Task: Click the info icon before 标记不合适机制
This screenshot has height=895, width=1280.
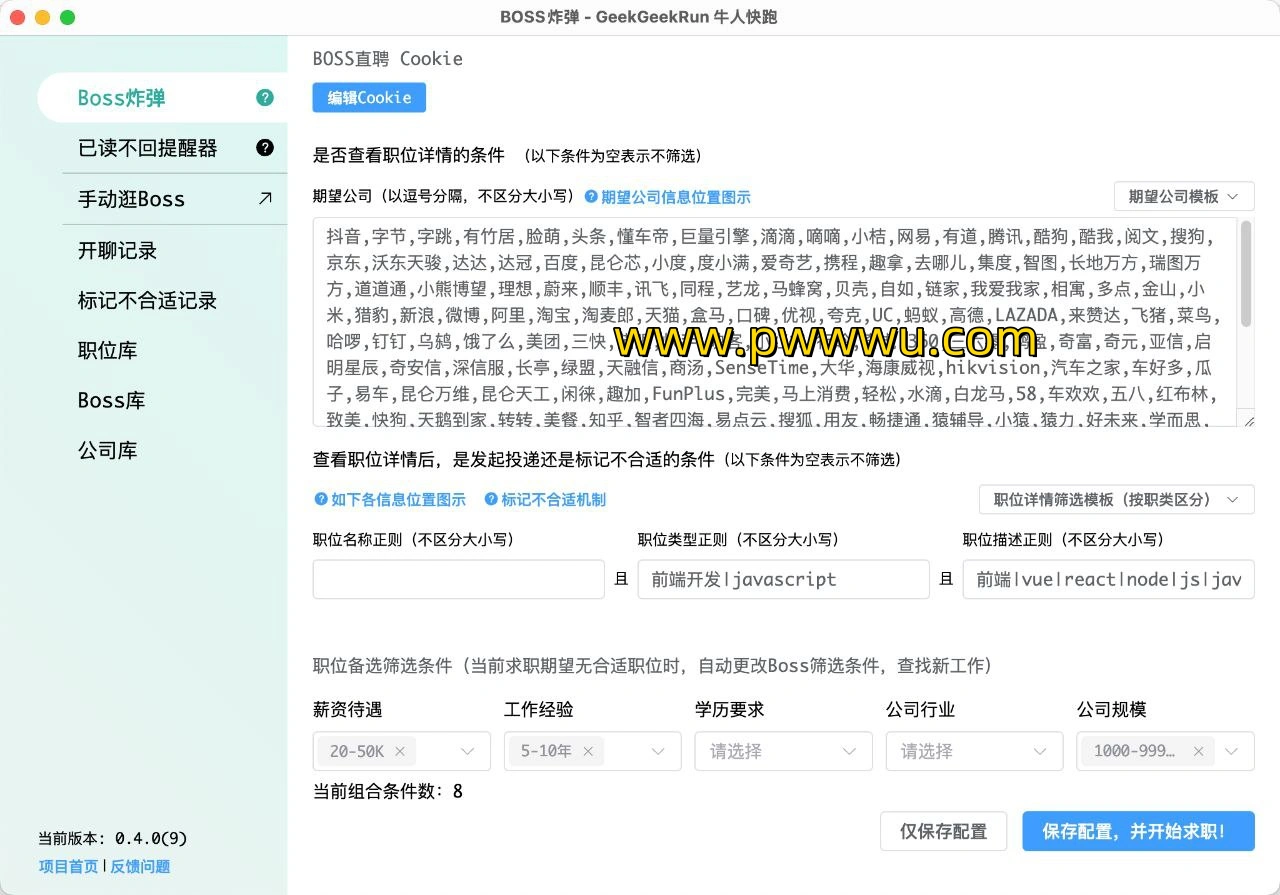Action: tap(491, 499)
